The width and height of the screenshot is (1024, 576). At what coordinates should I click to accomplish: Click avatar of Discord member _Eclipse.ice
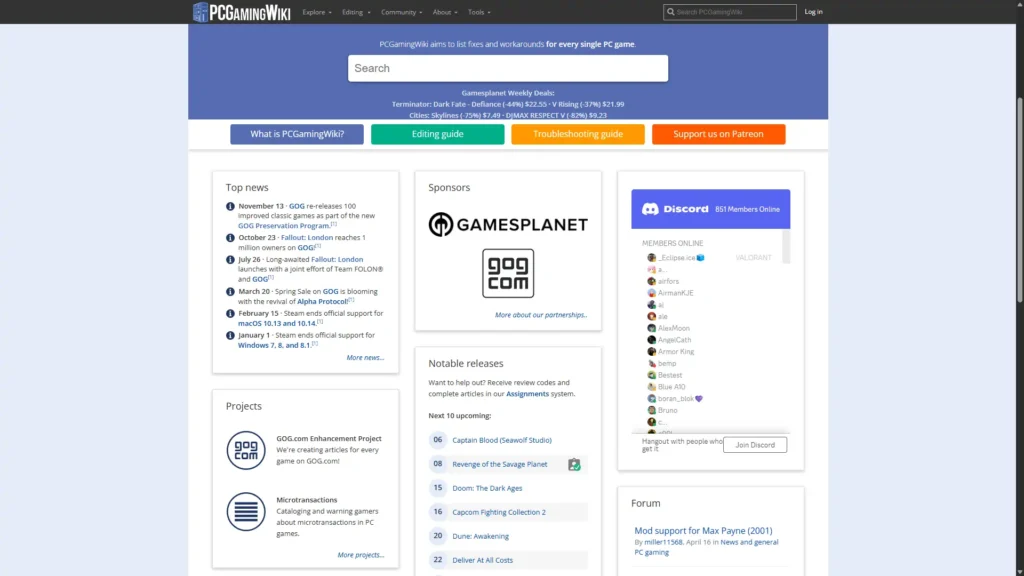(651, 258)
